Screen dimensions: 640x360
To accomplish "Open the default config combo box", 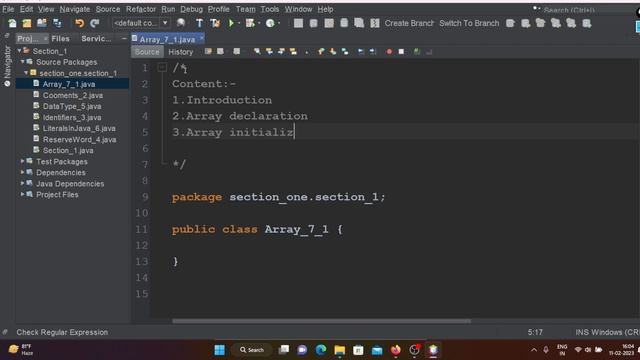I will tap(141, 23).
